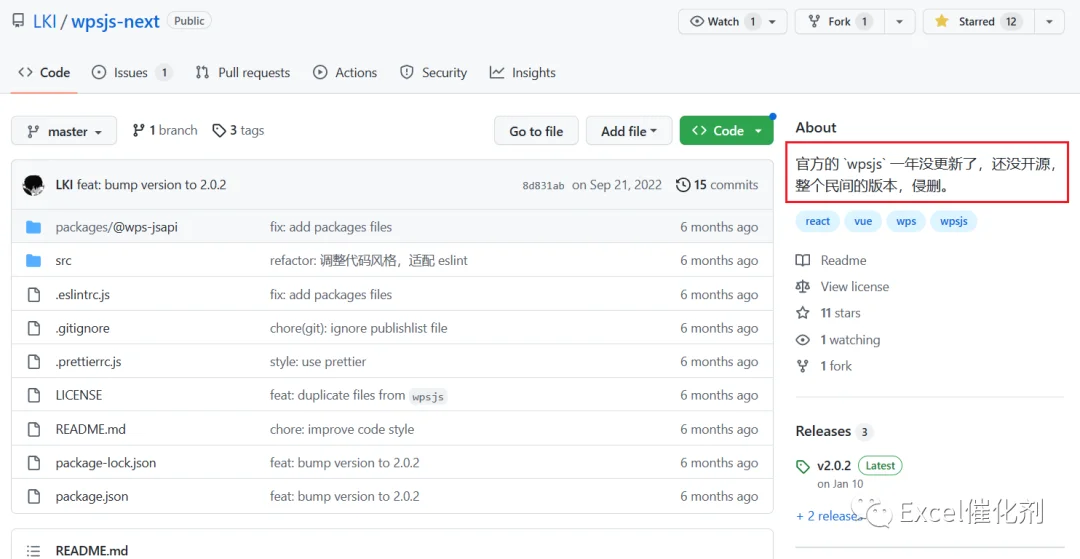Open the latest commit 'feat: bump version to 2.0.2'
Viewport: 1080px width, 559px height.
tap(152, 184)
